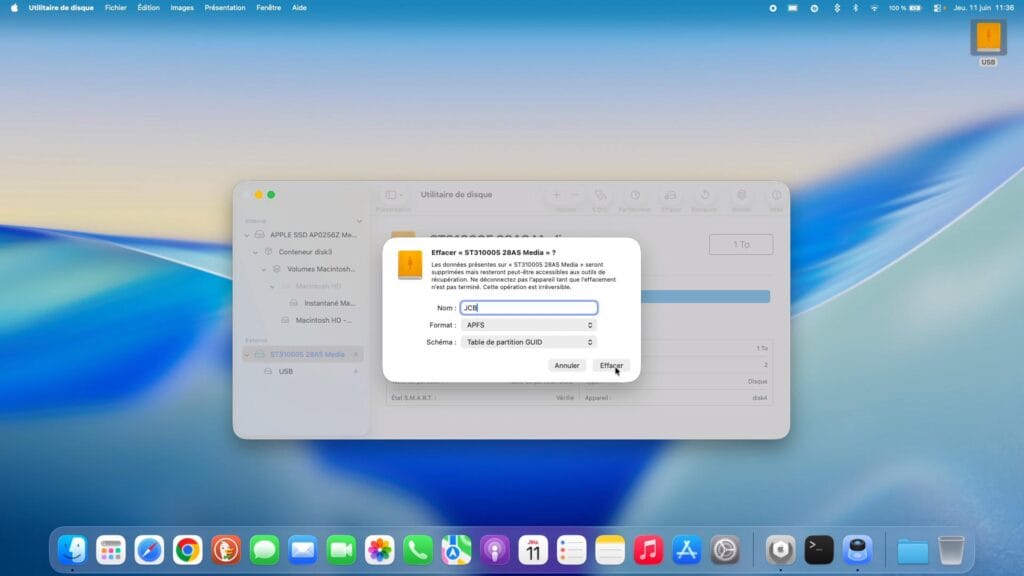Eject the USB volume in sidebar

[x=356, y=372]
